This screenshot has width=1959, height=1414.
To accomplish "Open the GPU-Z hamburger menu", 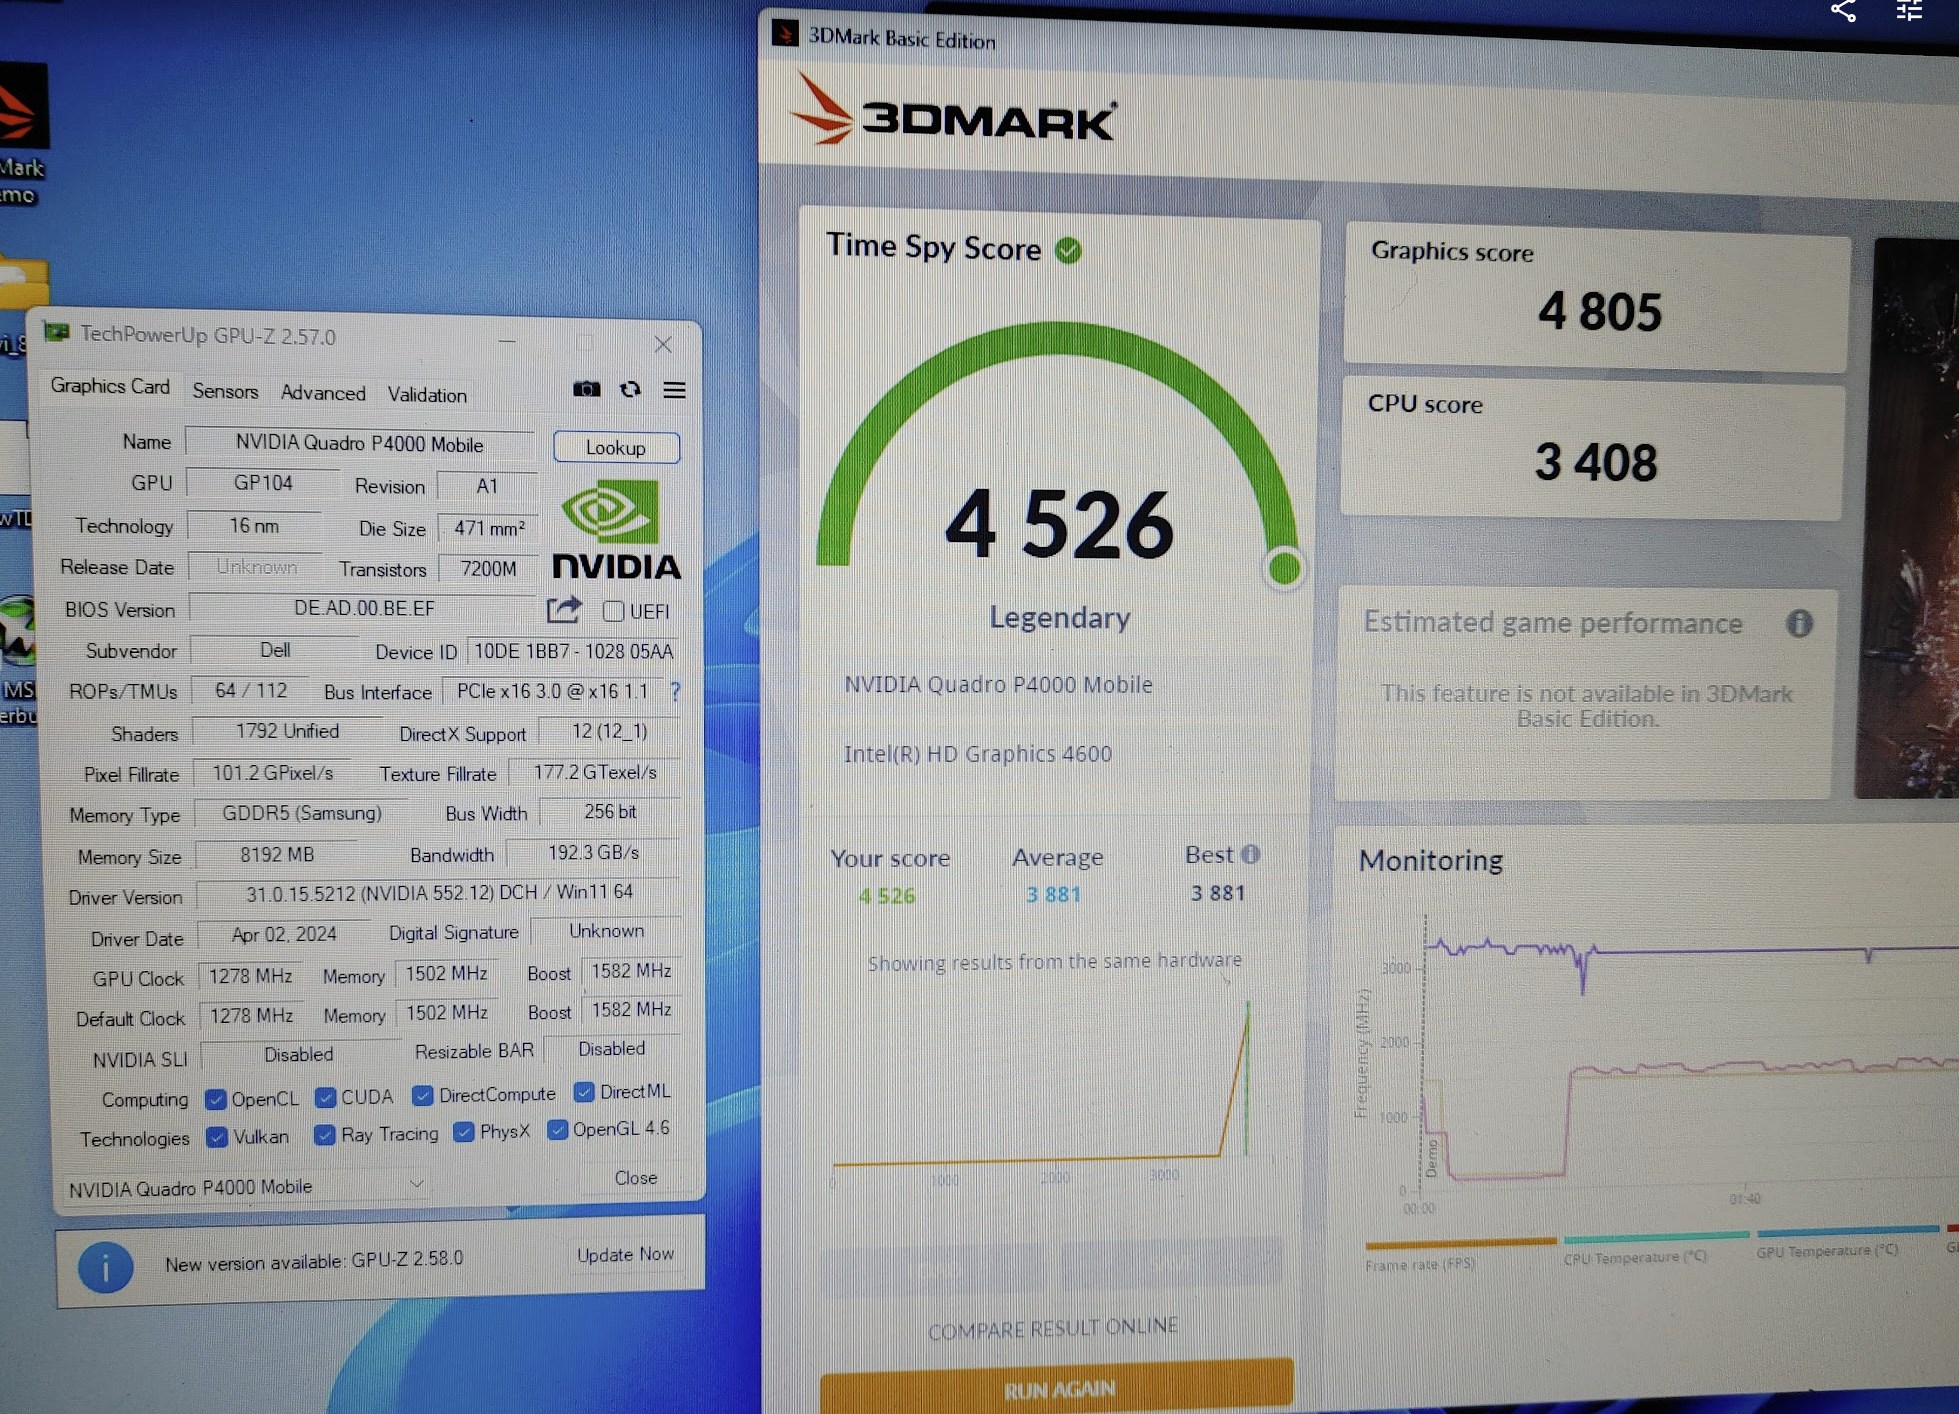I will point(675,390).
